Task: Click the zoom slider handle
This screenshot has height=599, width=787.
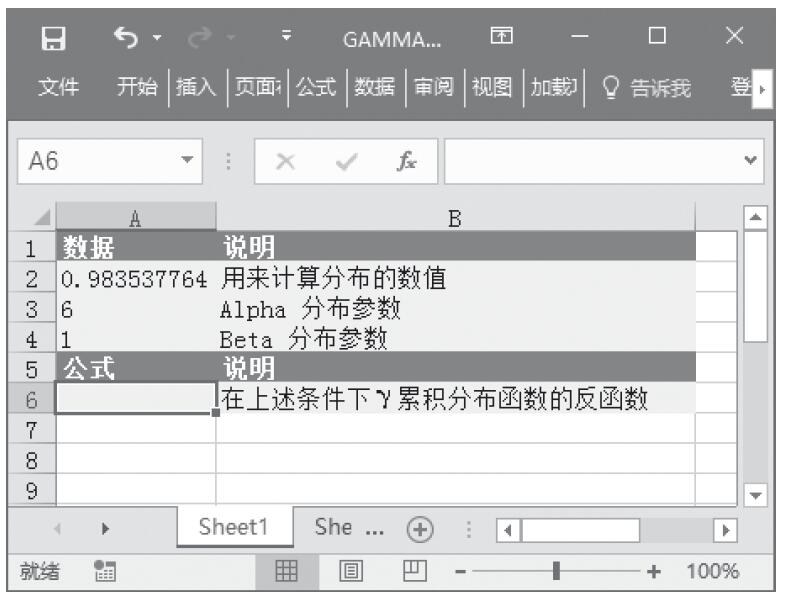Action: pyautogui.click(x=555, y=572)
